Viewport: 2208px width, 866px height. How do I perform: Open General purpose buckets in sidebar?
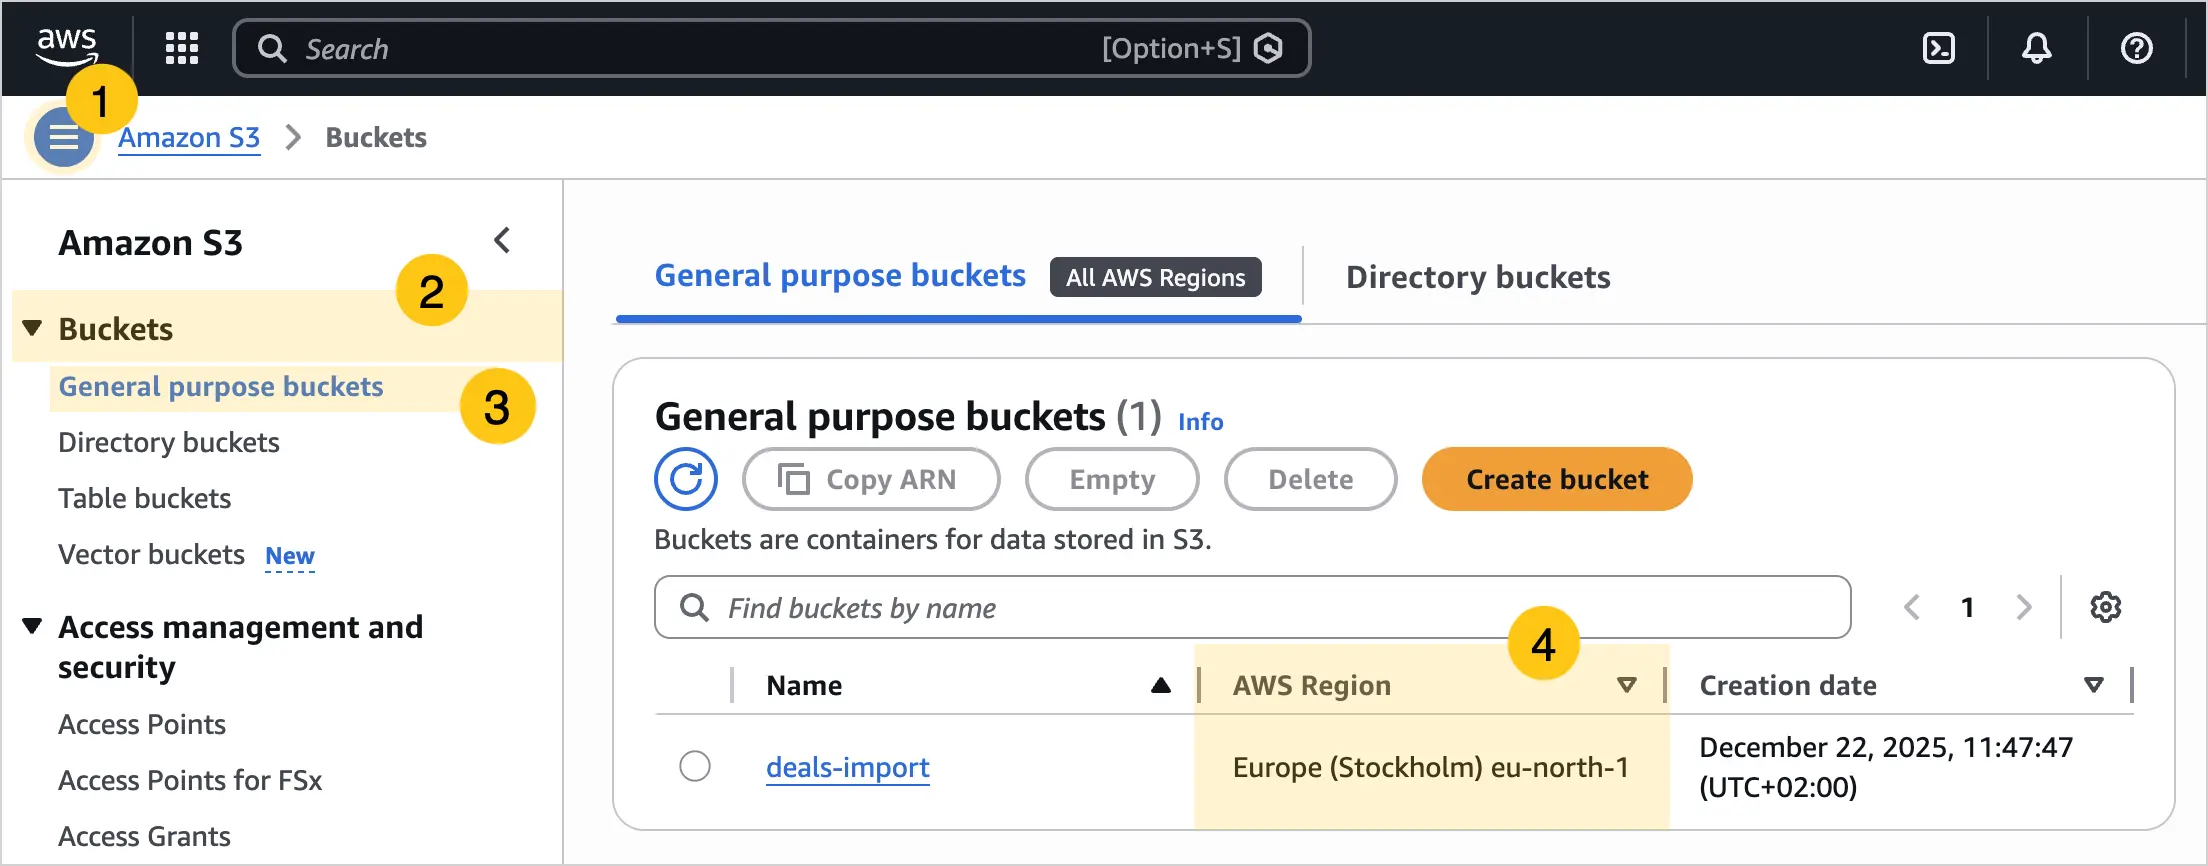221,387
